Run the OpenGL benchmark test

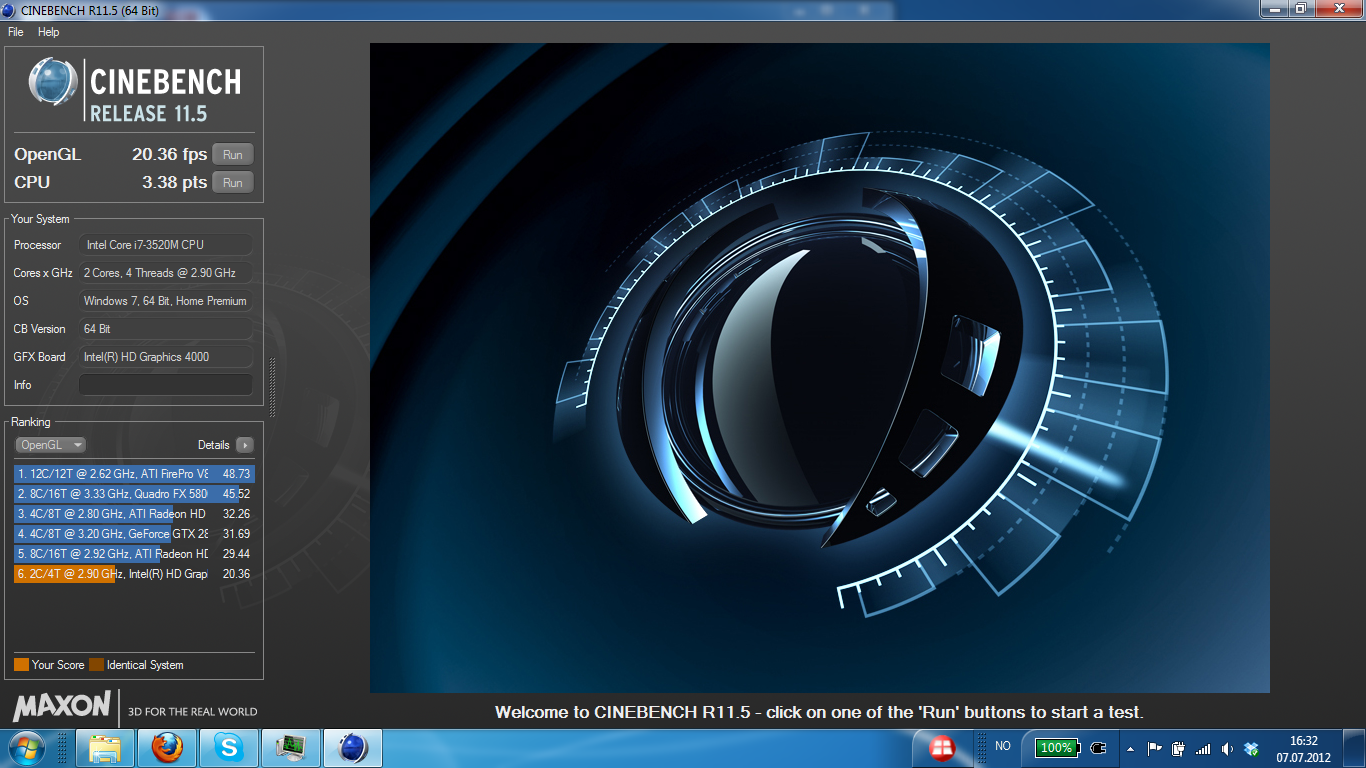point(233,154)
